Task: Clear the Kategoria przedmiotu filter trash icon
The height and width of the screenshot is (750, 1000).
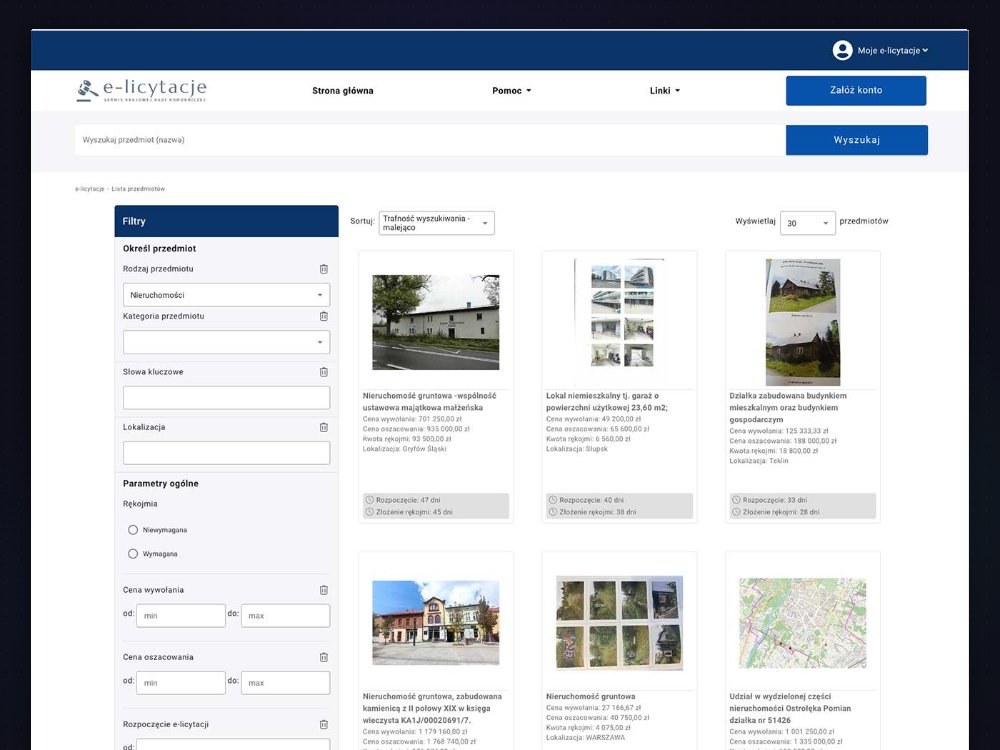Action: point(323,316)
